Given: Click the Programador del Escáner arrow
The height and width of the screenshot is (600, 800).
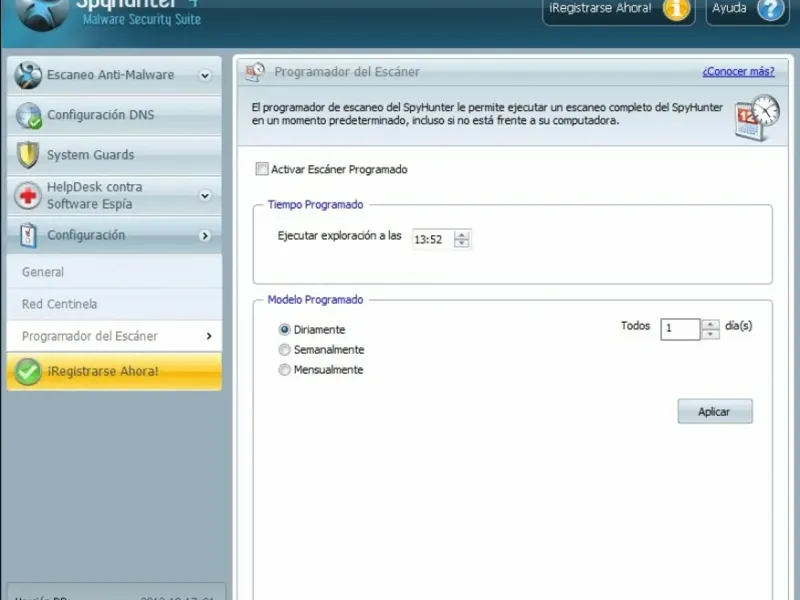Looking at the screenshot, I should click(209, 336).
